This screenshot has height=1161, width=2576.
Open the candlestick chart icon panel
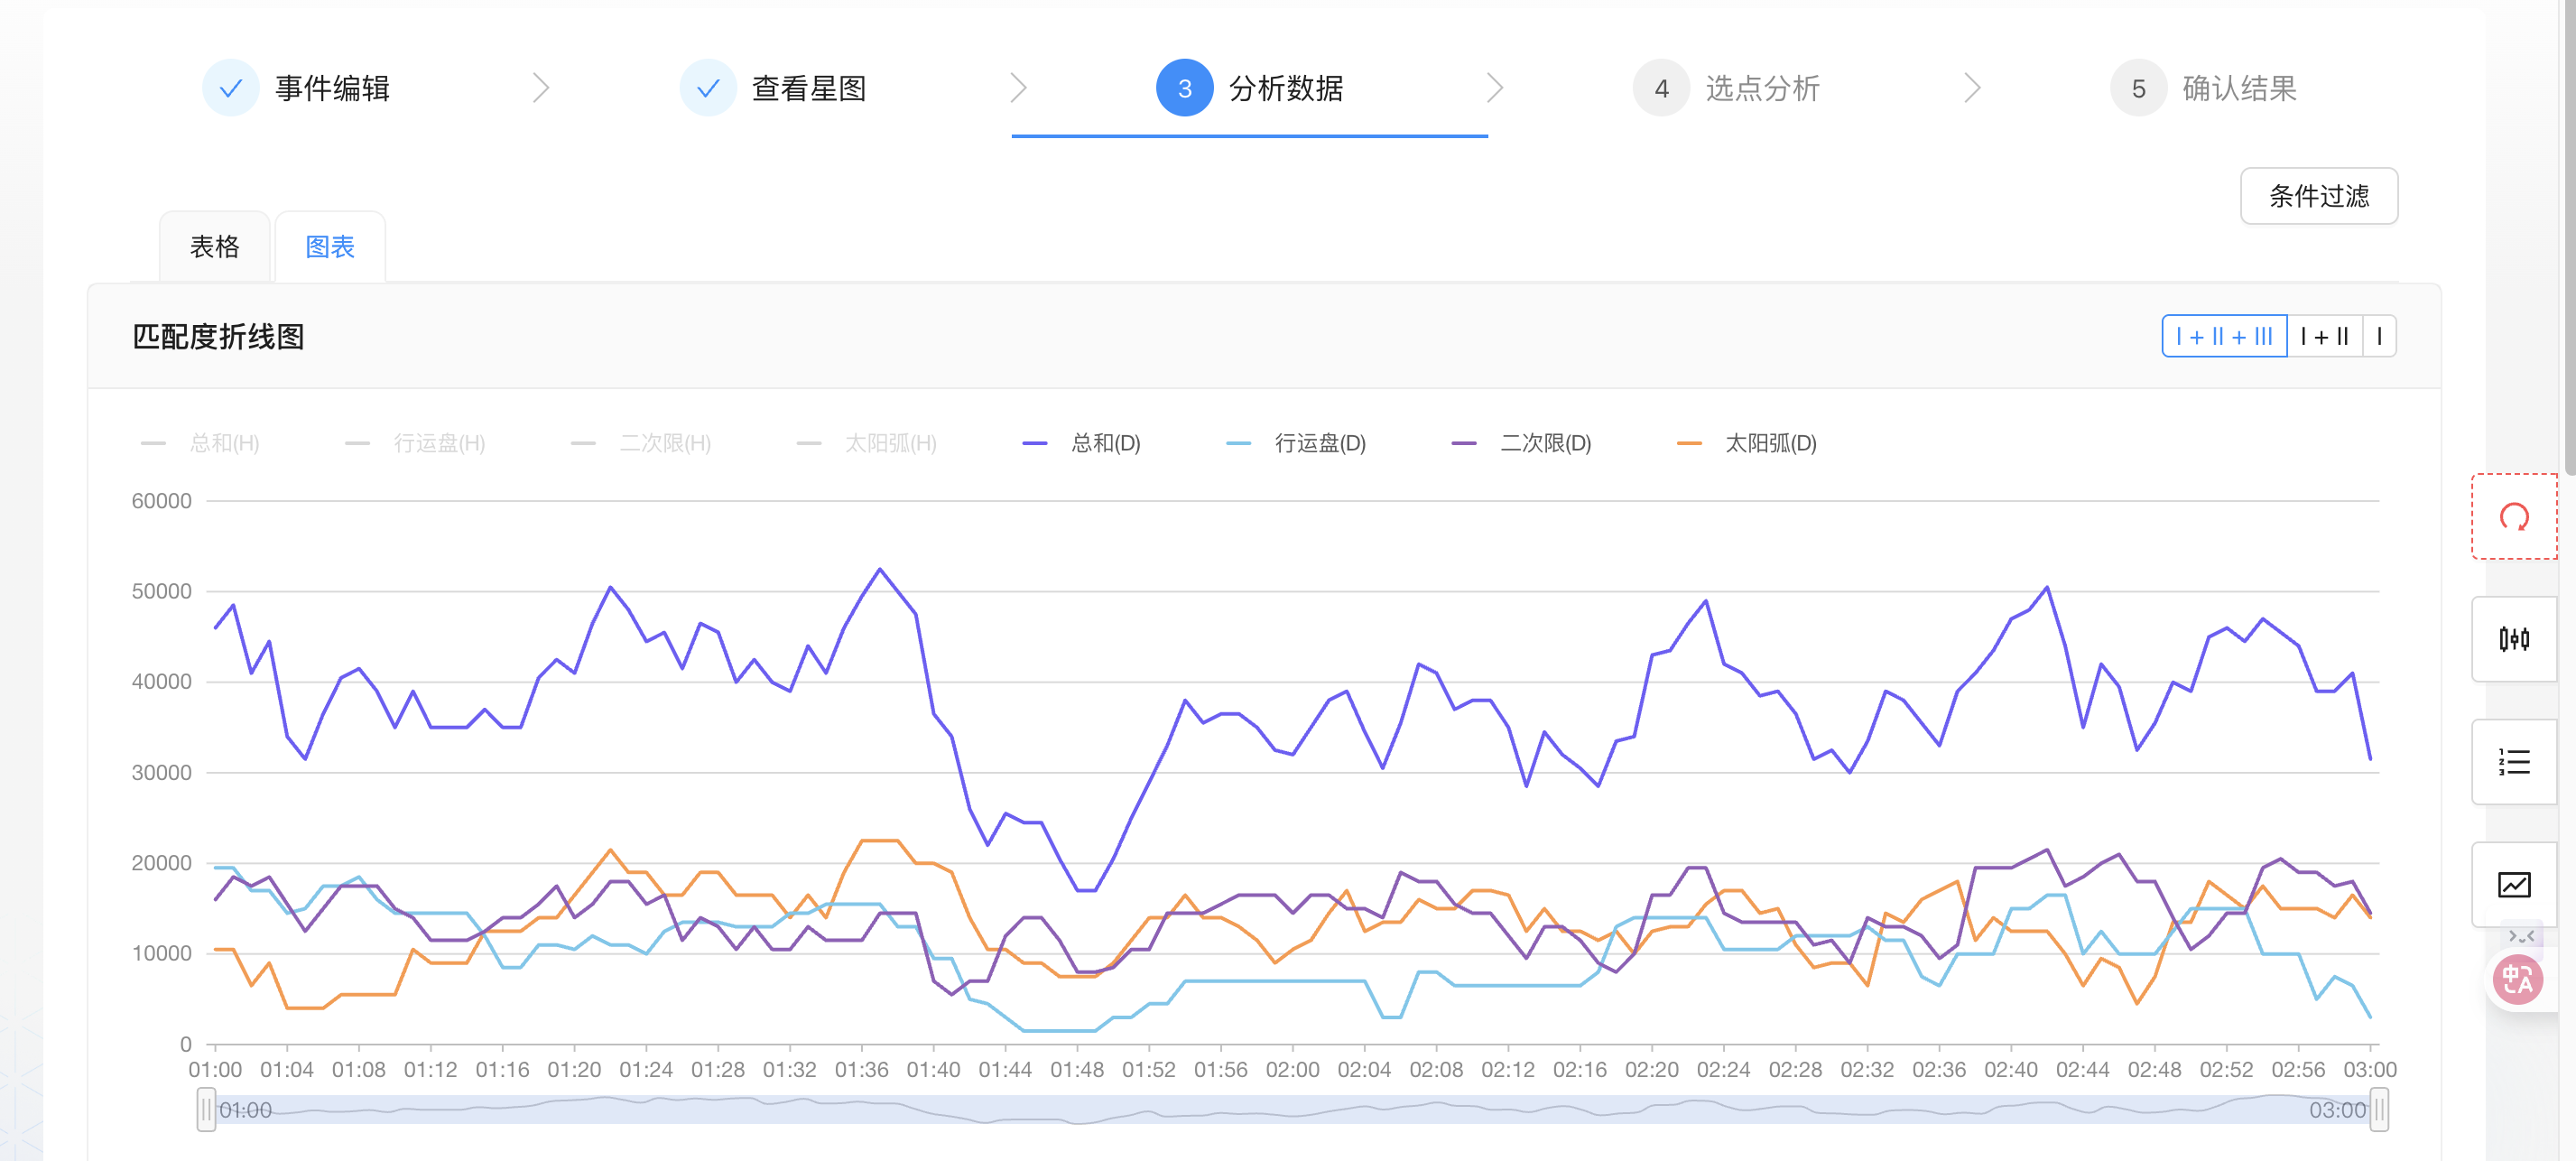[x=2513, y=639]
